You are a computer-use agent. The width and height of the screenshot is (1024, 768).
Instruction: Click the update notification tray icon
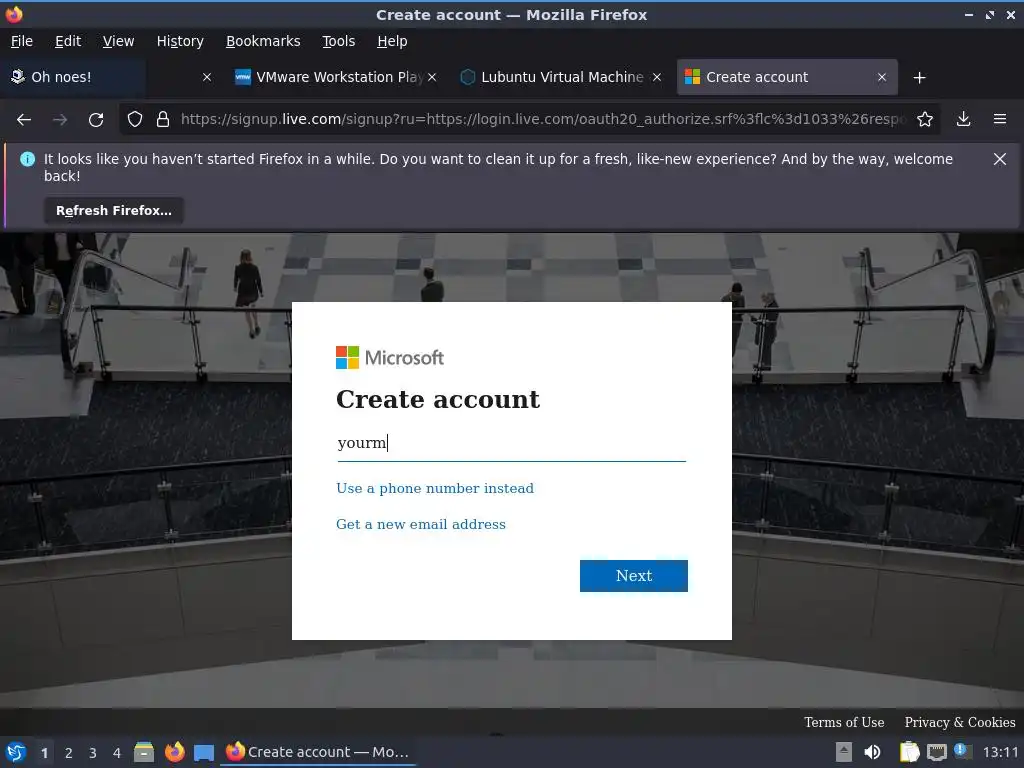(x=961, y=750)
